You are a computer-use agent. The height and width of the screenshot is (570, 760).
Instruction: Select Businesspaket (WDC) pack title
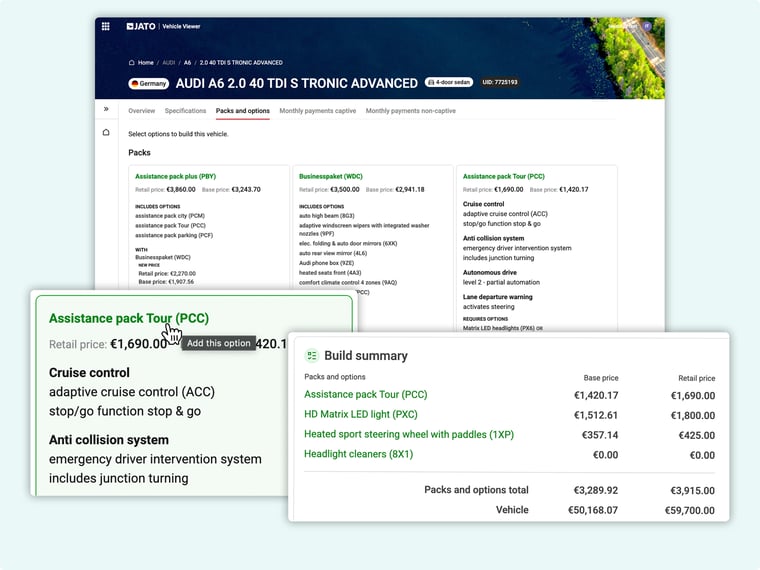coord(331,176)
